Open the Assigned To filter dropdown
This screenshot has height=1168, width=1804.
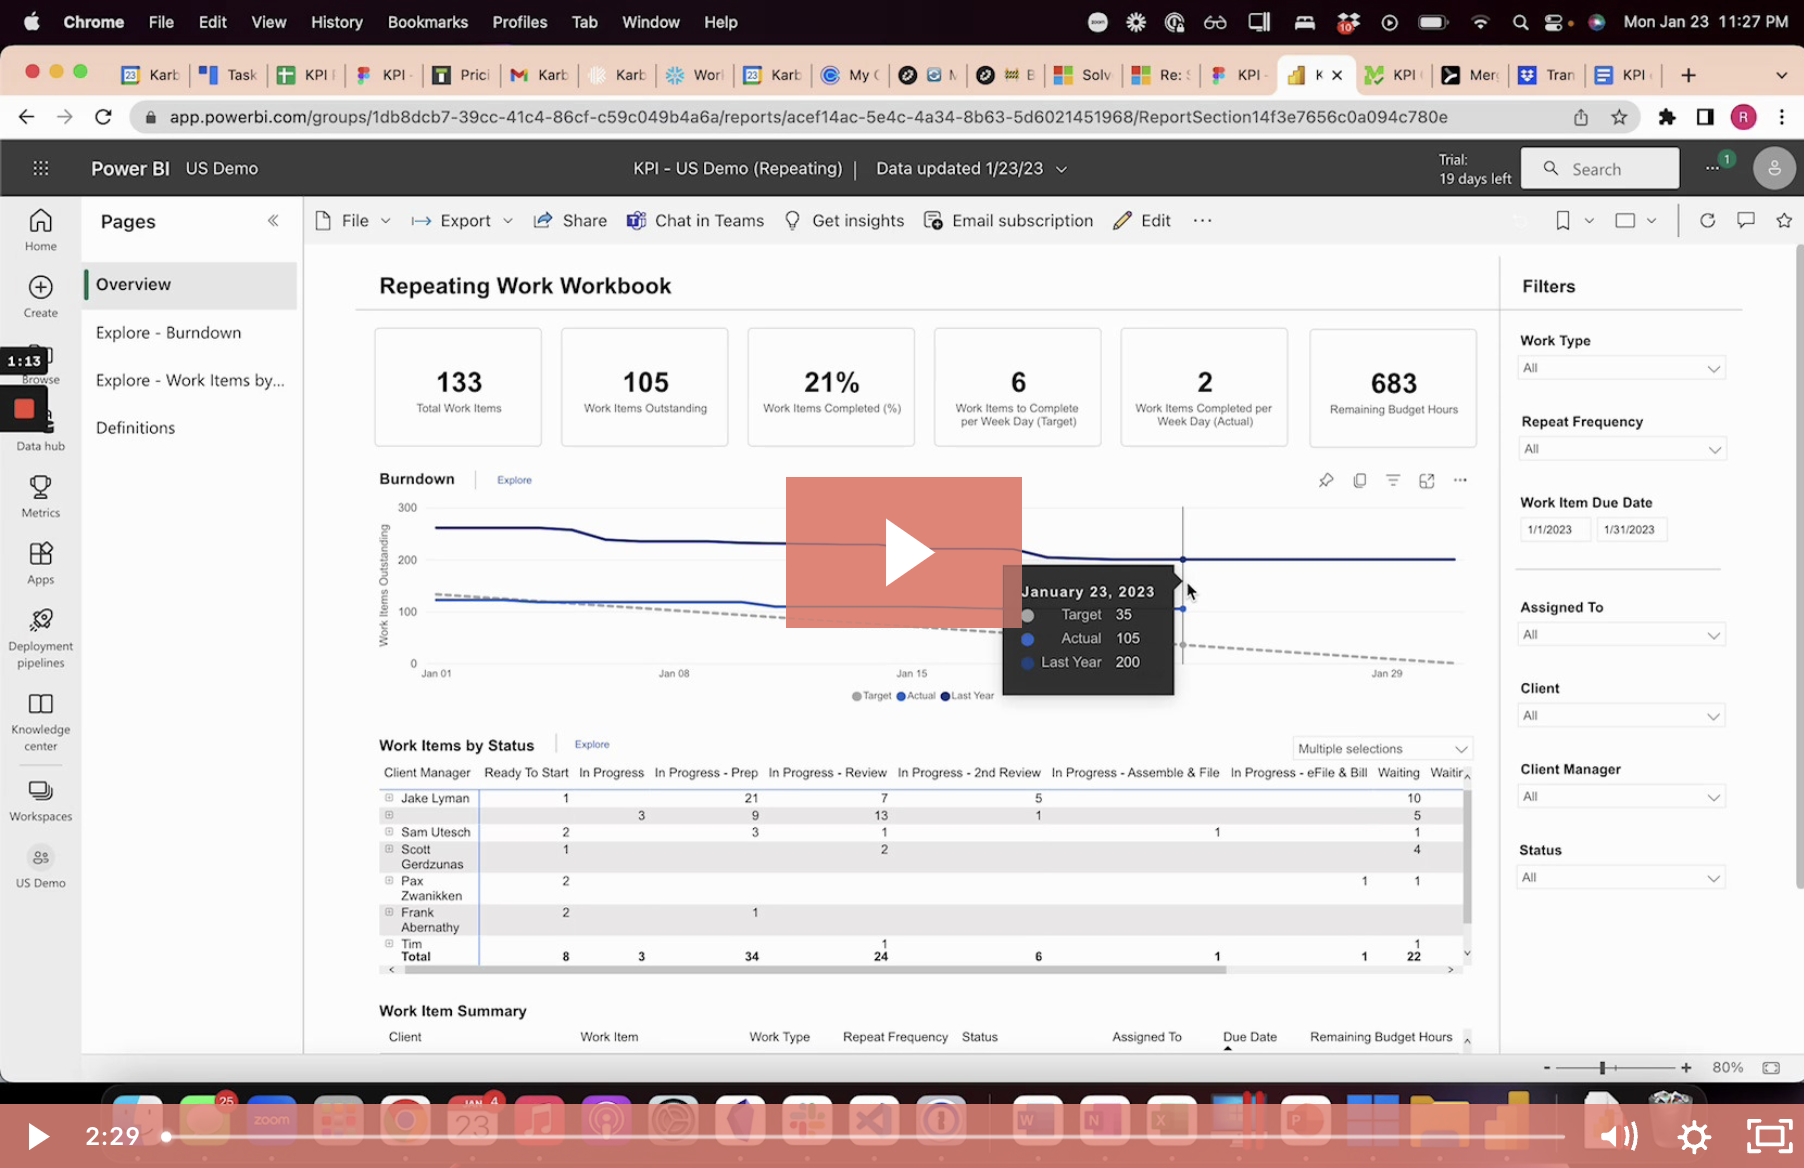point(1621,635)
